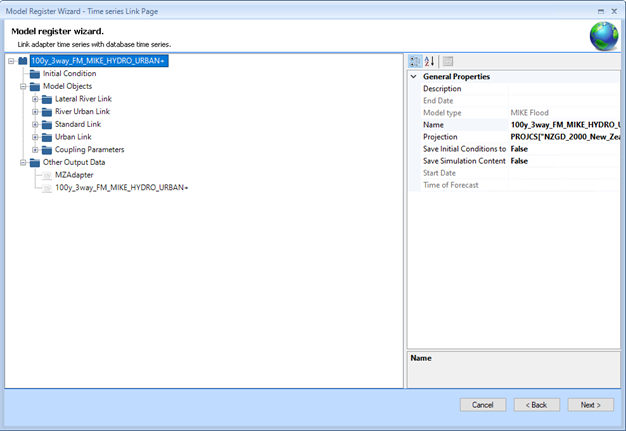This screenshot has height=431, width=626.
Task: Collapse the Model Objects node
Action: point(23,87)
